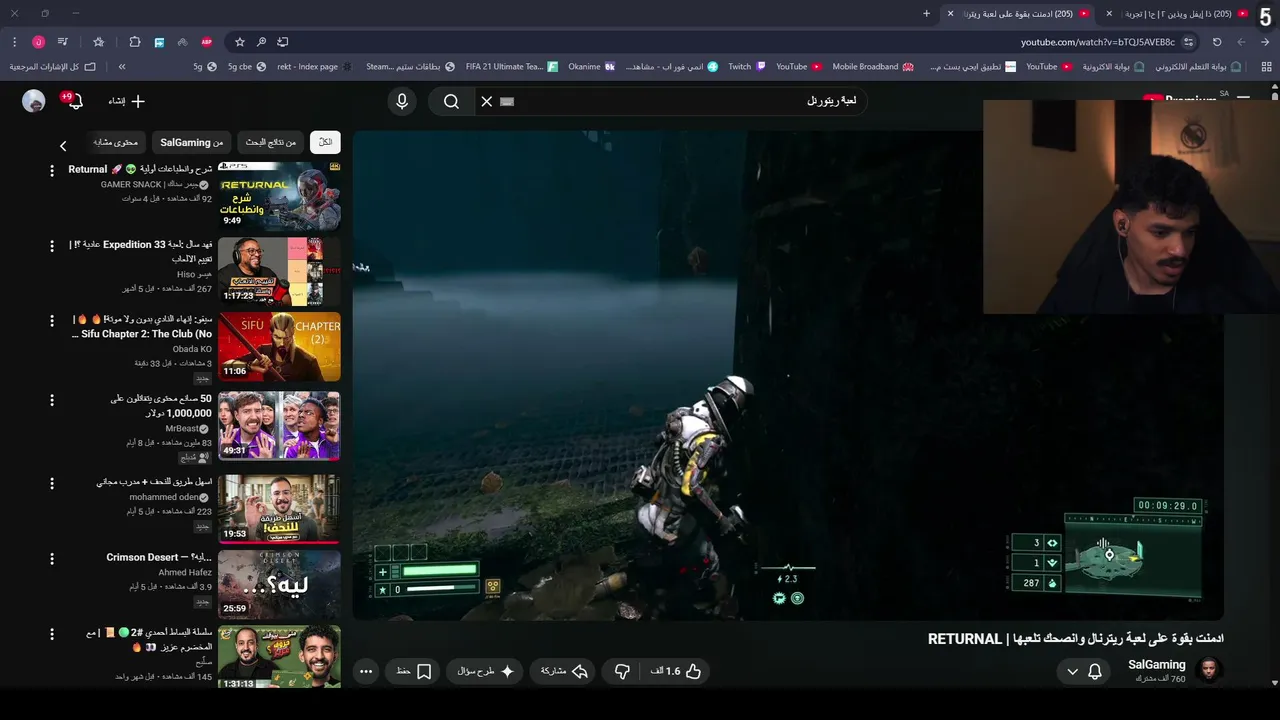The height and width of the screenshot is (720, 1280).
Task: Select the من SalGaming chip
Action: pos(192,142)
